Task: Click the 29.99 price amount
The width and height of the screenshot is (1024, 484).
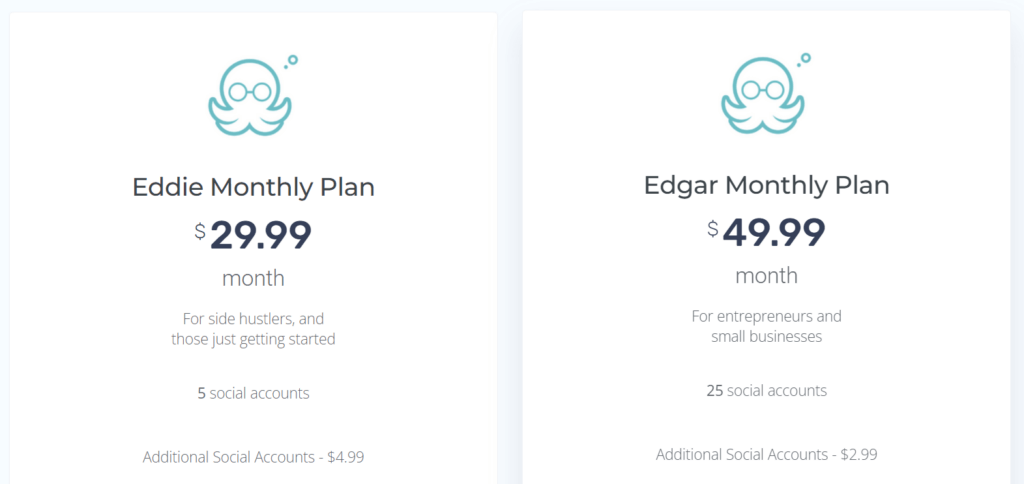Action: tap(261, 235)
